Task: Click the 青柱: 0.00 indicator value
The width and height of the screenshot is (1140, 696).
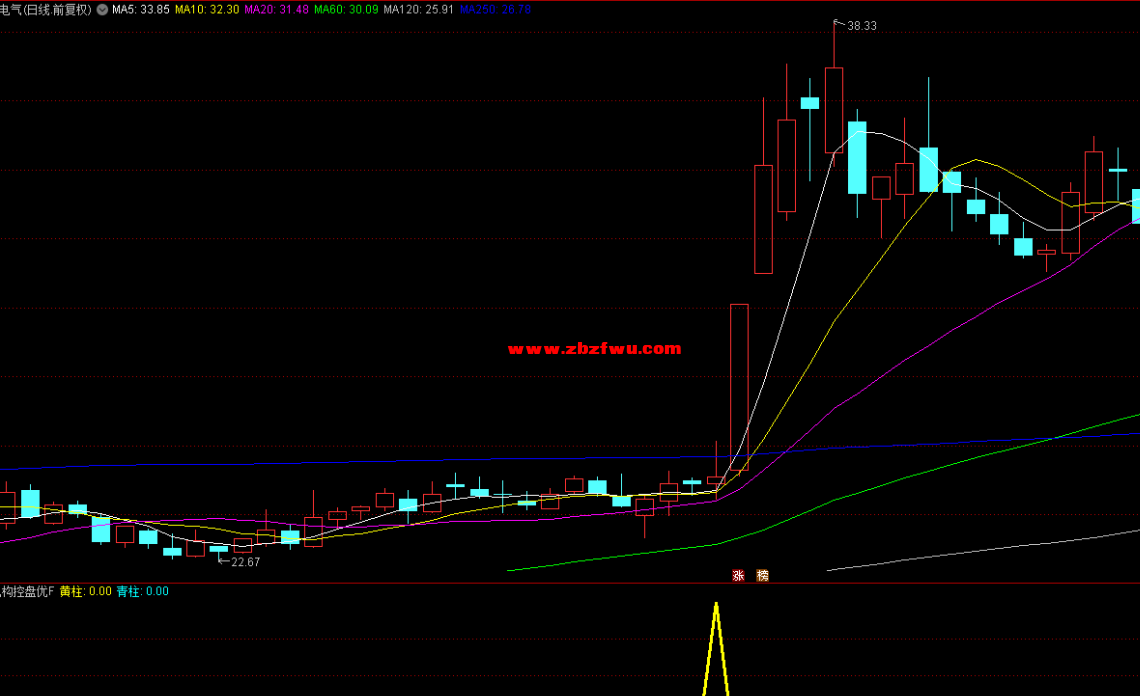Action: click(143, 591)
